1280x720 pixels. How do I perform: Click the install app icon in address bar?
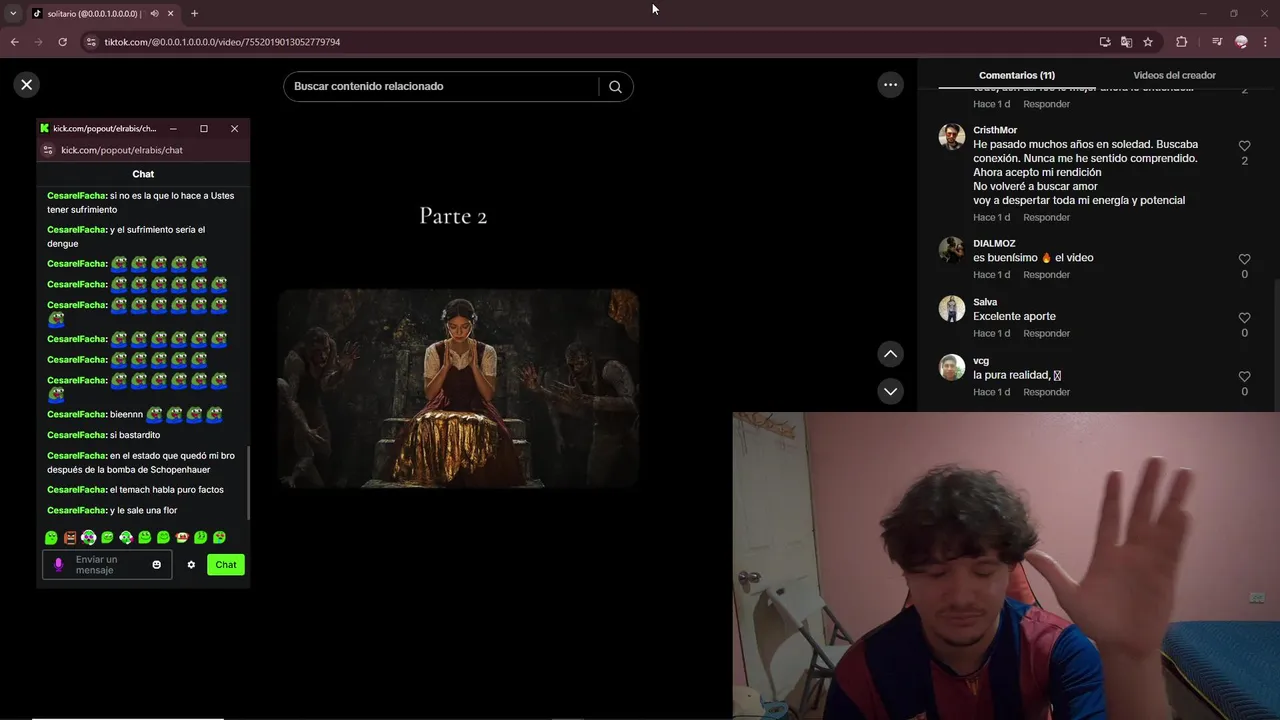tap(1105, 42)
